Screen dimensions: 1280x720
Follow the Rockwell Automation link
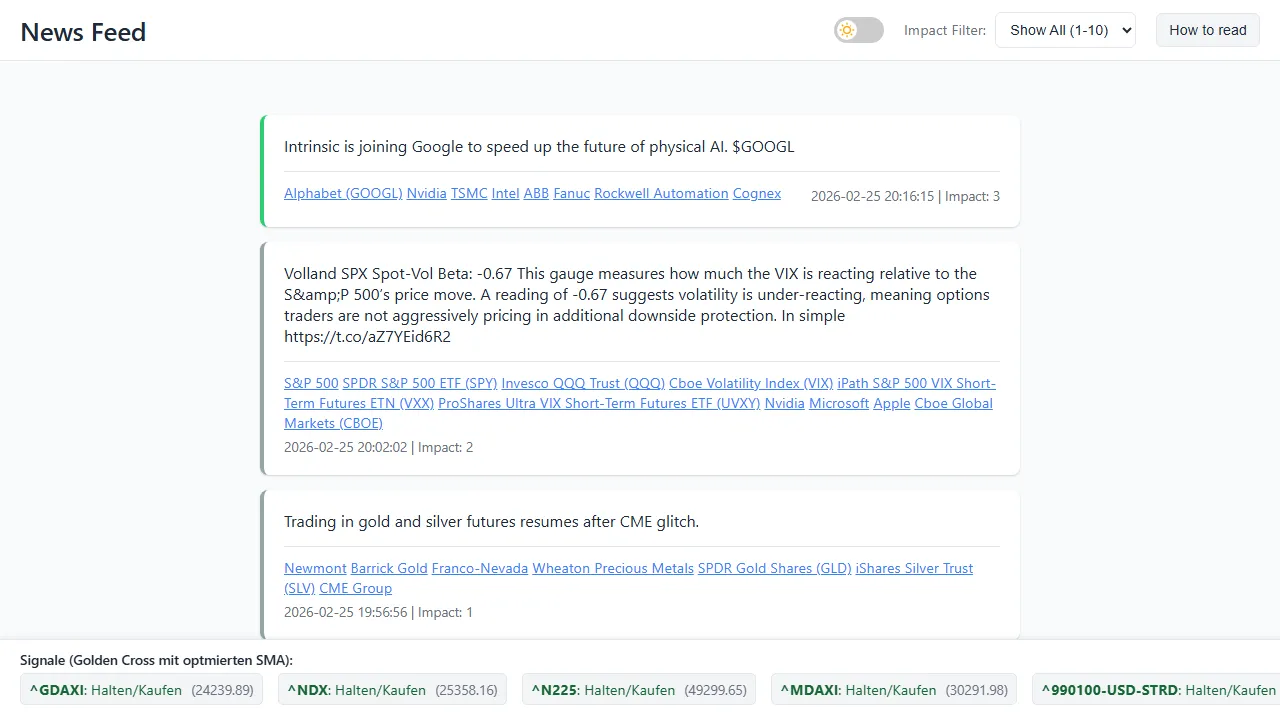(661, 193)
